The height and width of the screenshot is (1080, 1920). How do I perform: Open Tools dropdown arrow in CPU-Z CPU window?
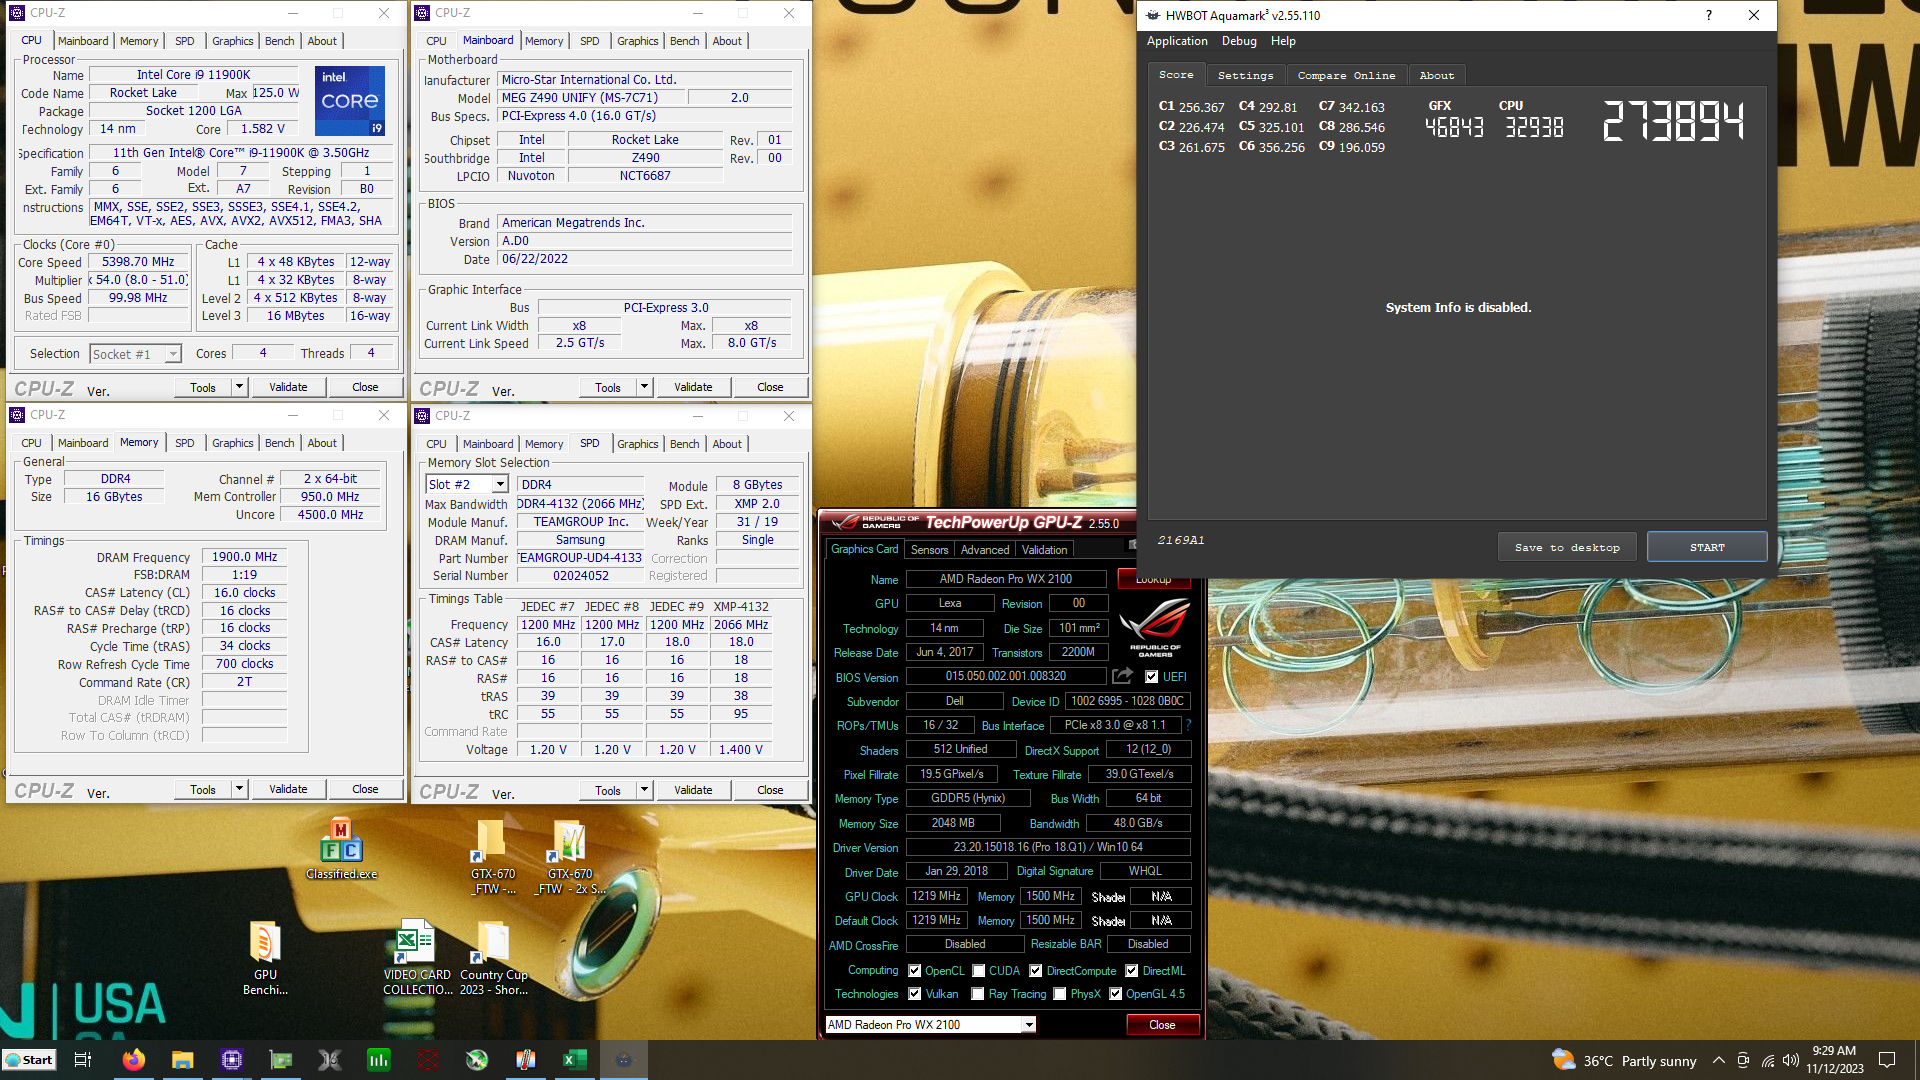[x=239, y=387]
